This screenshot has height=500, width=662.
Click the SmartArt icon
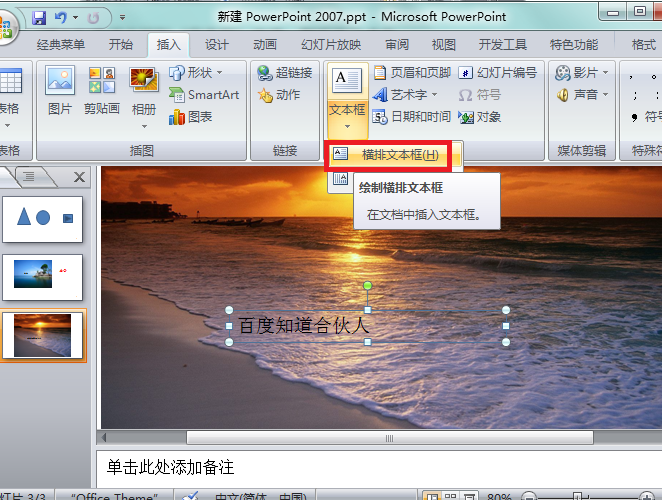point(204,95)
